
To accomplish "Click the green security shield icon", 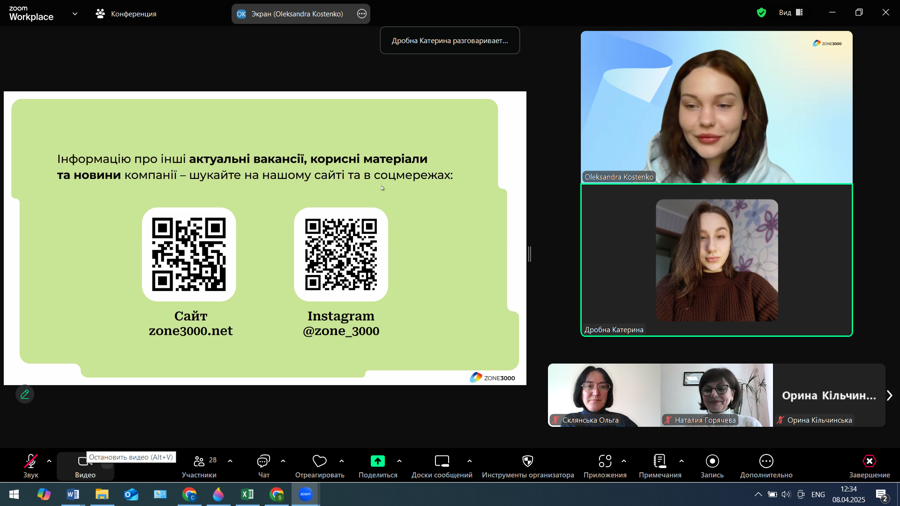I will [762, 13].
